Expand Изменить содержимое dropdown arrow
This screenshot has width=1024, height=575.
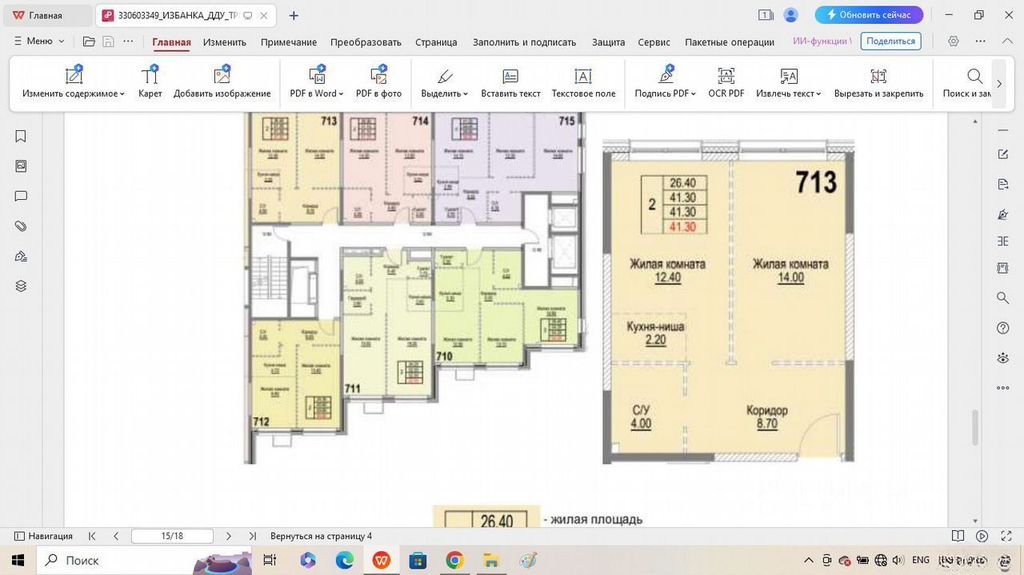point(122,94)
